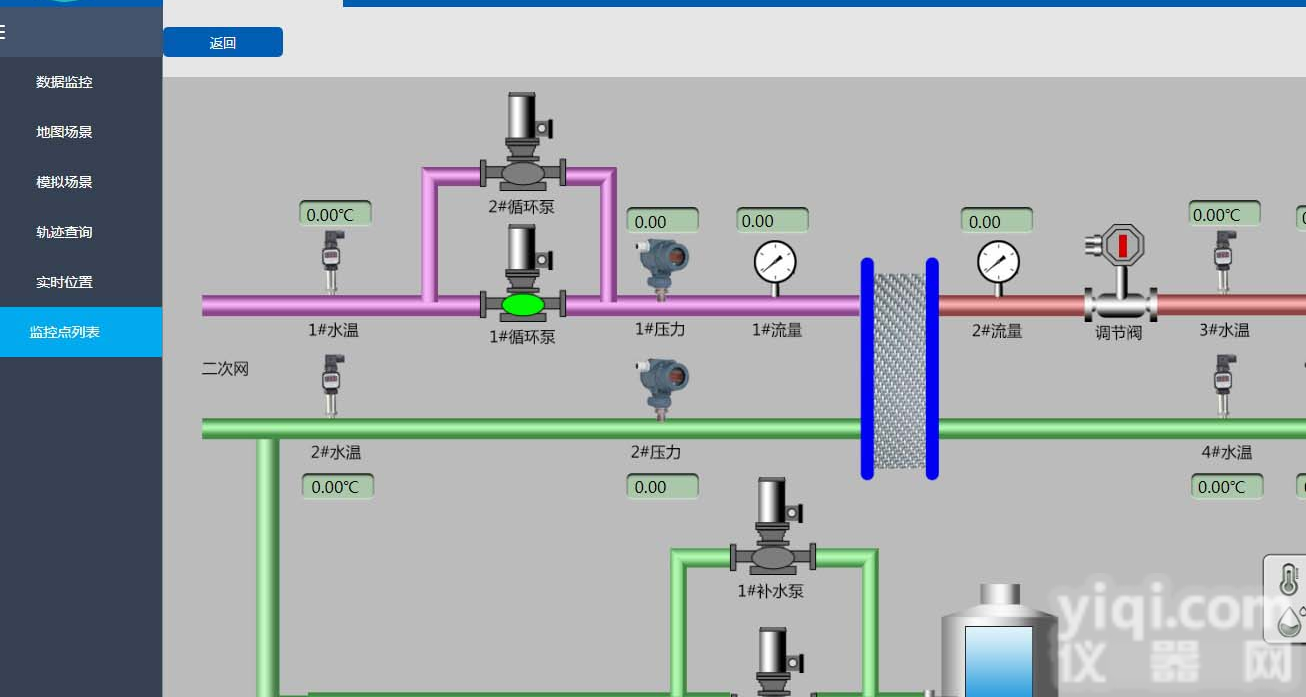
Task: Click the 1#水温 value field 0.00℃
Action: point(335,214)
